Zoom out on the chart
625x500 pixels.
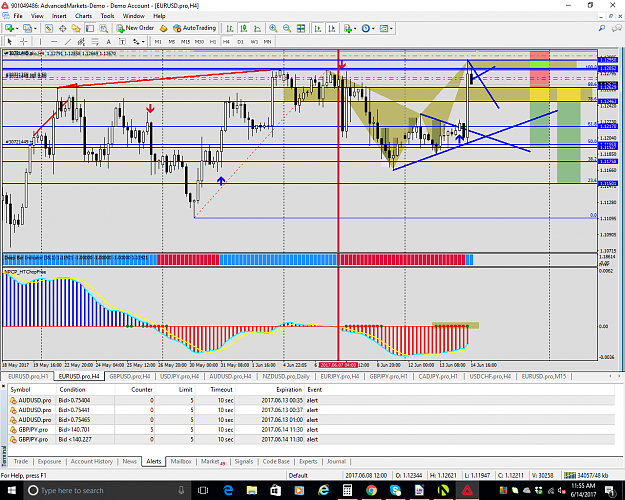(x=287, y=28)
